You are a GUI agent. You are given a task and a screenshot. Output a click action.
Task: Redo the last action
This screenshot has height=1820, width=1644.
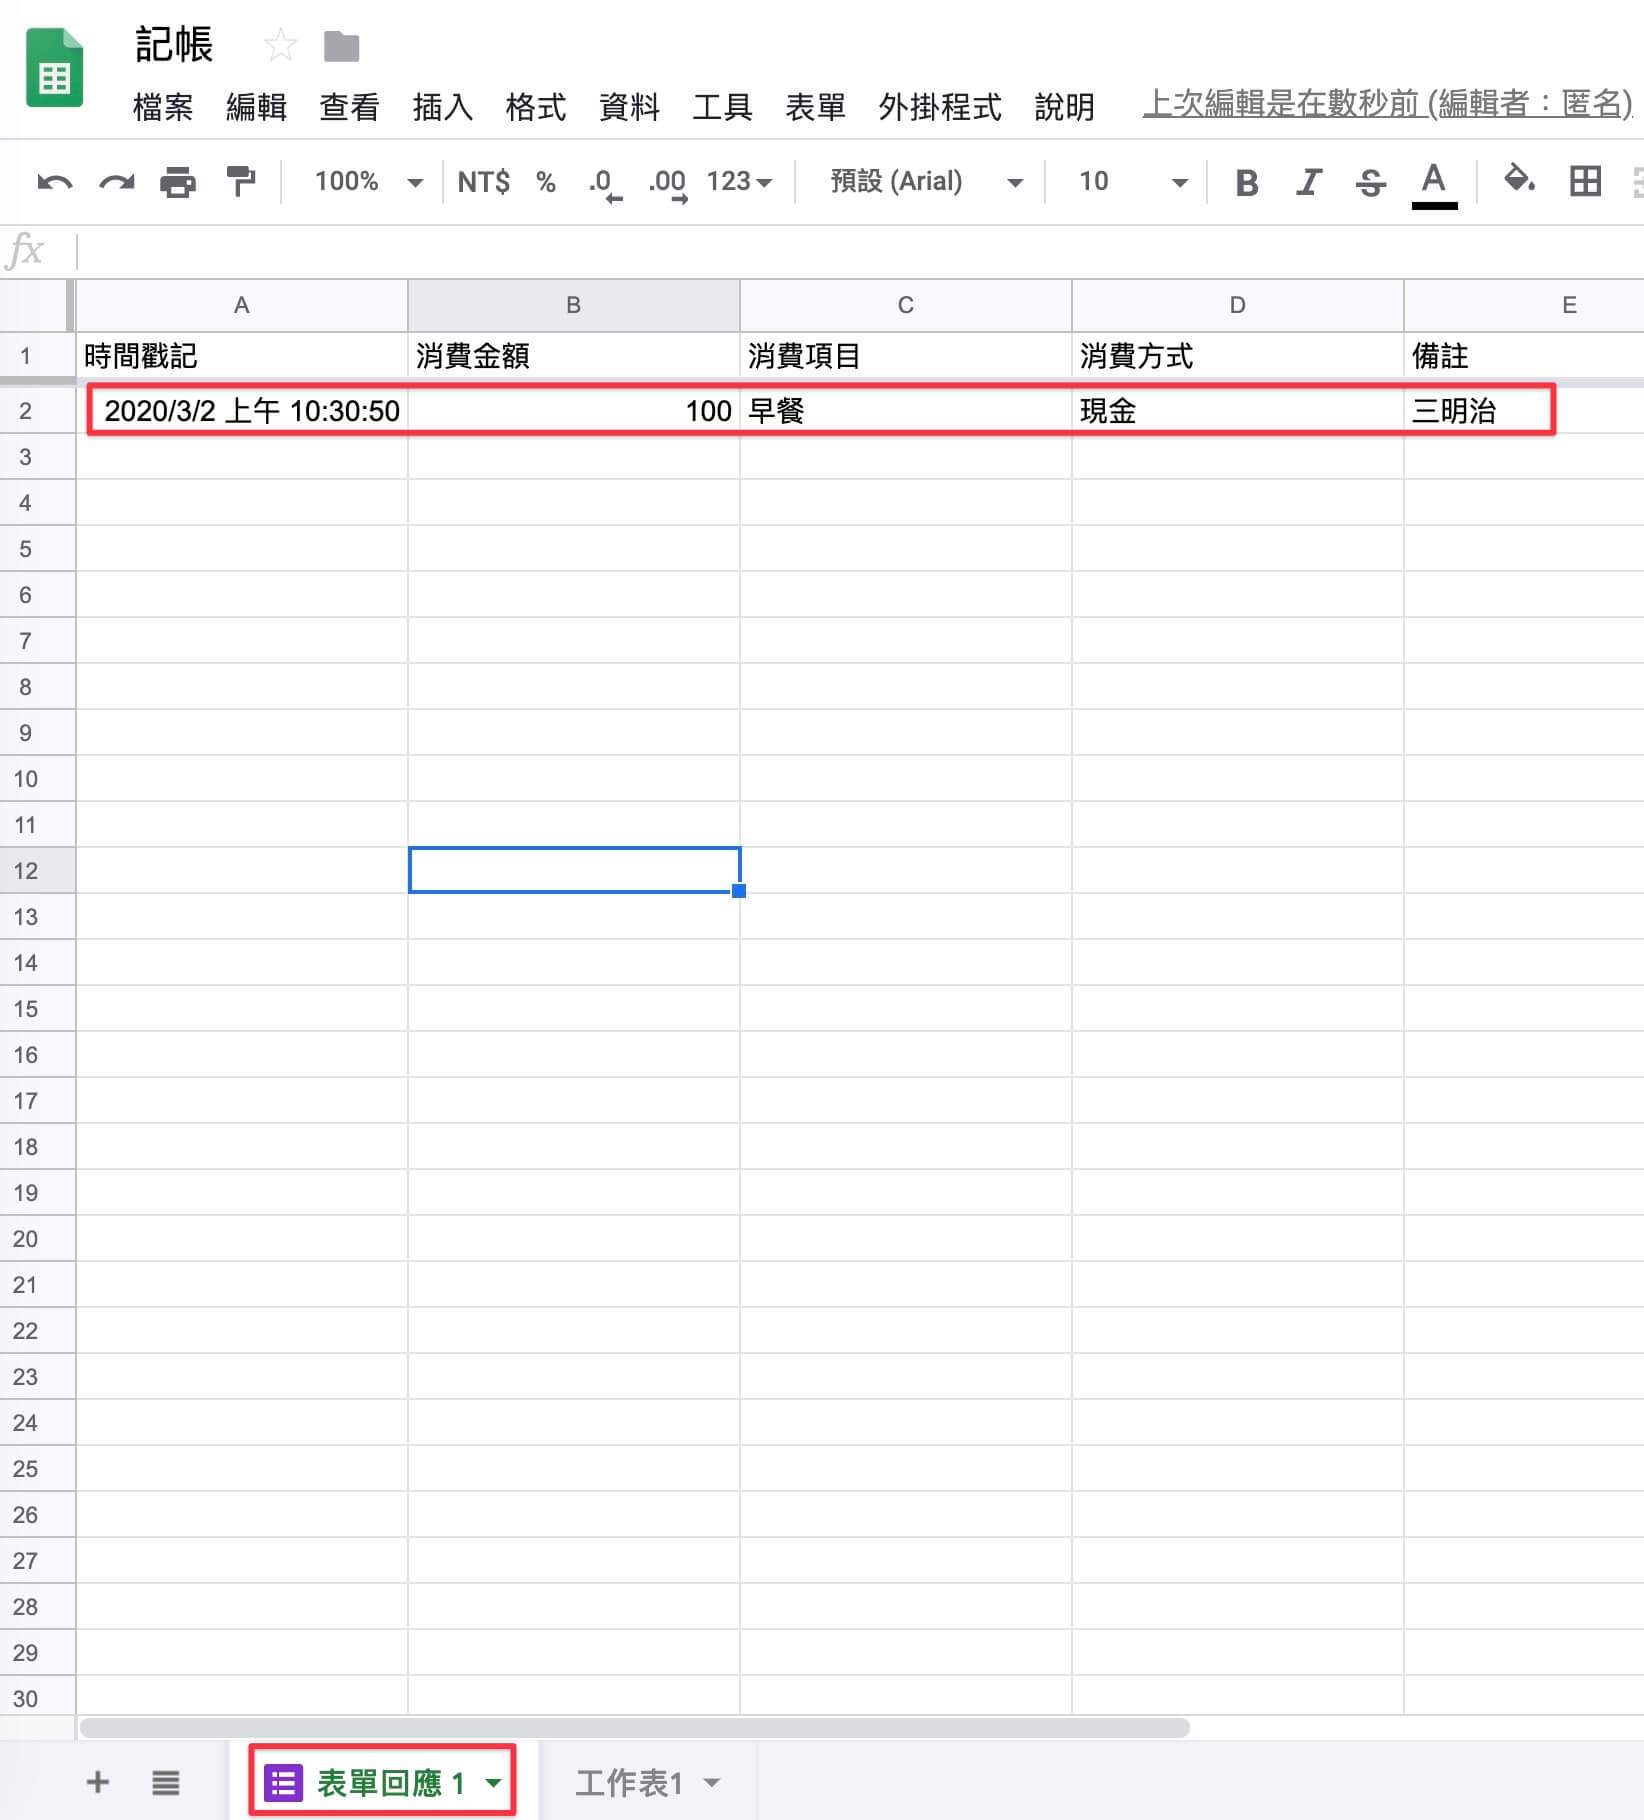tap(116, 182)
